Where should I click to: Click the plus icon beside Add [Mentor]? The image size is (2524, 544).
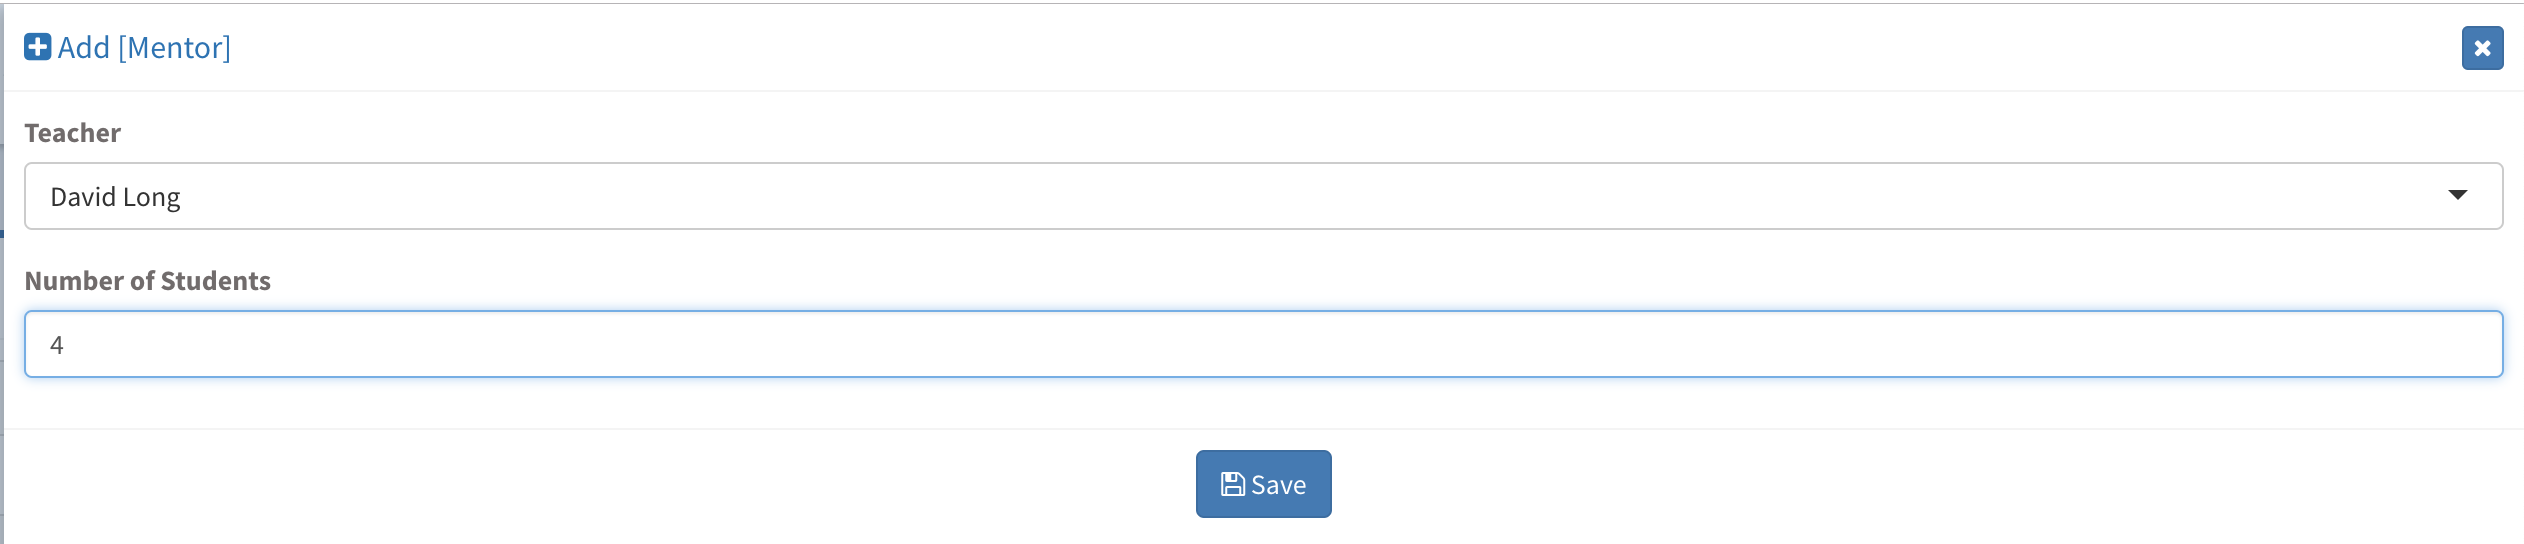(x=38, y=47)
